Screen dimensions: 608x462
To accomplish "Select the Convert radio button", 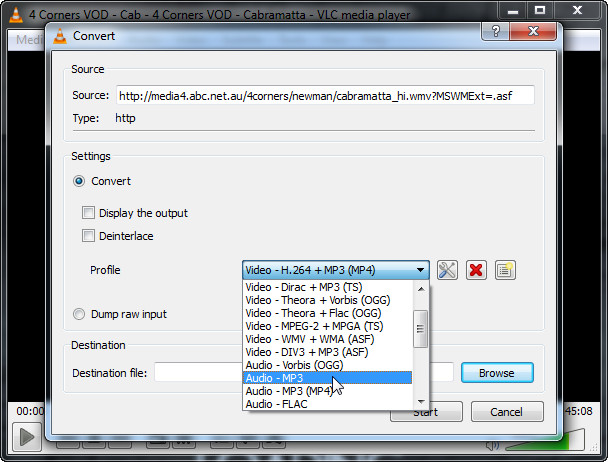I will tap(79, 181).
